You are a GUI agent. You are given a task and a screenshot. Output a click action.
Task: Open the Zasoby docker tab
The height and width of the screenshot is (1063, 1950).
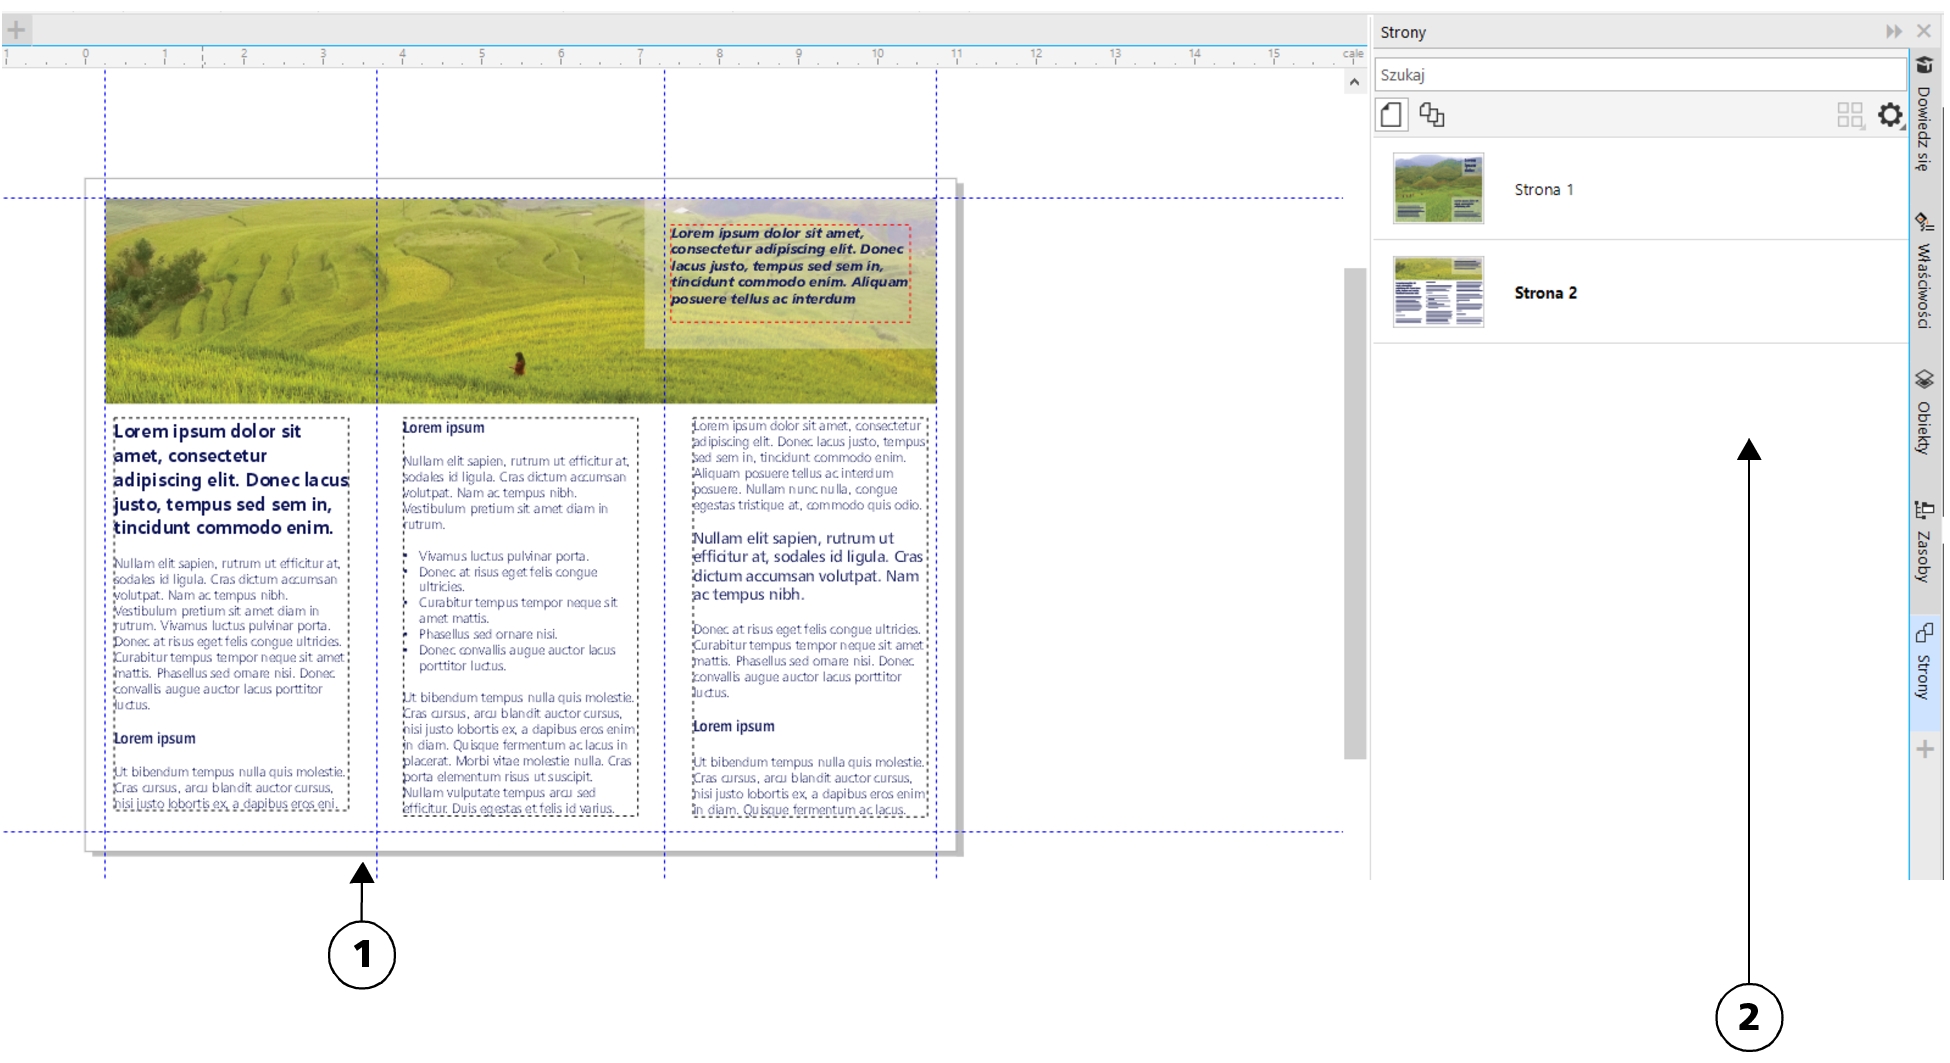point(1924,542)
